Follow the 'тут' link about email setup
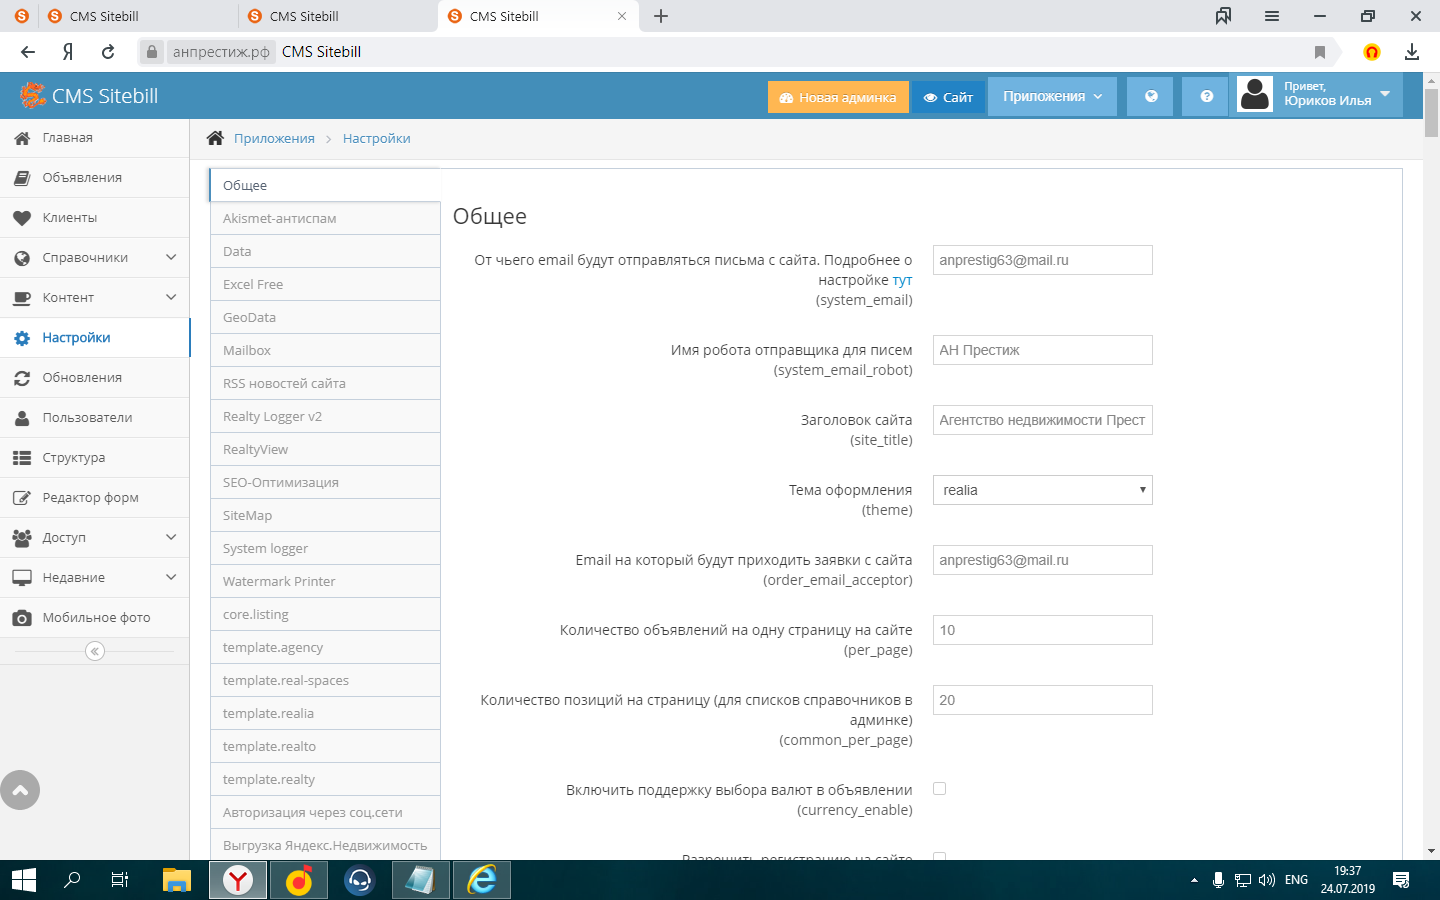 (x=902, y=280)
